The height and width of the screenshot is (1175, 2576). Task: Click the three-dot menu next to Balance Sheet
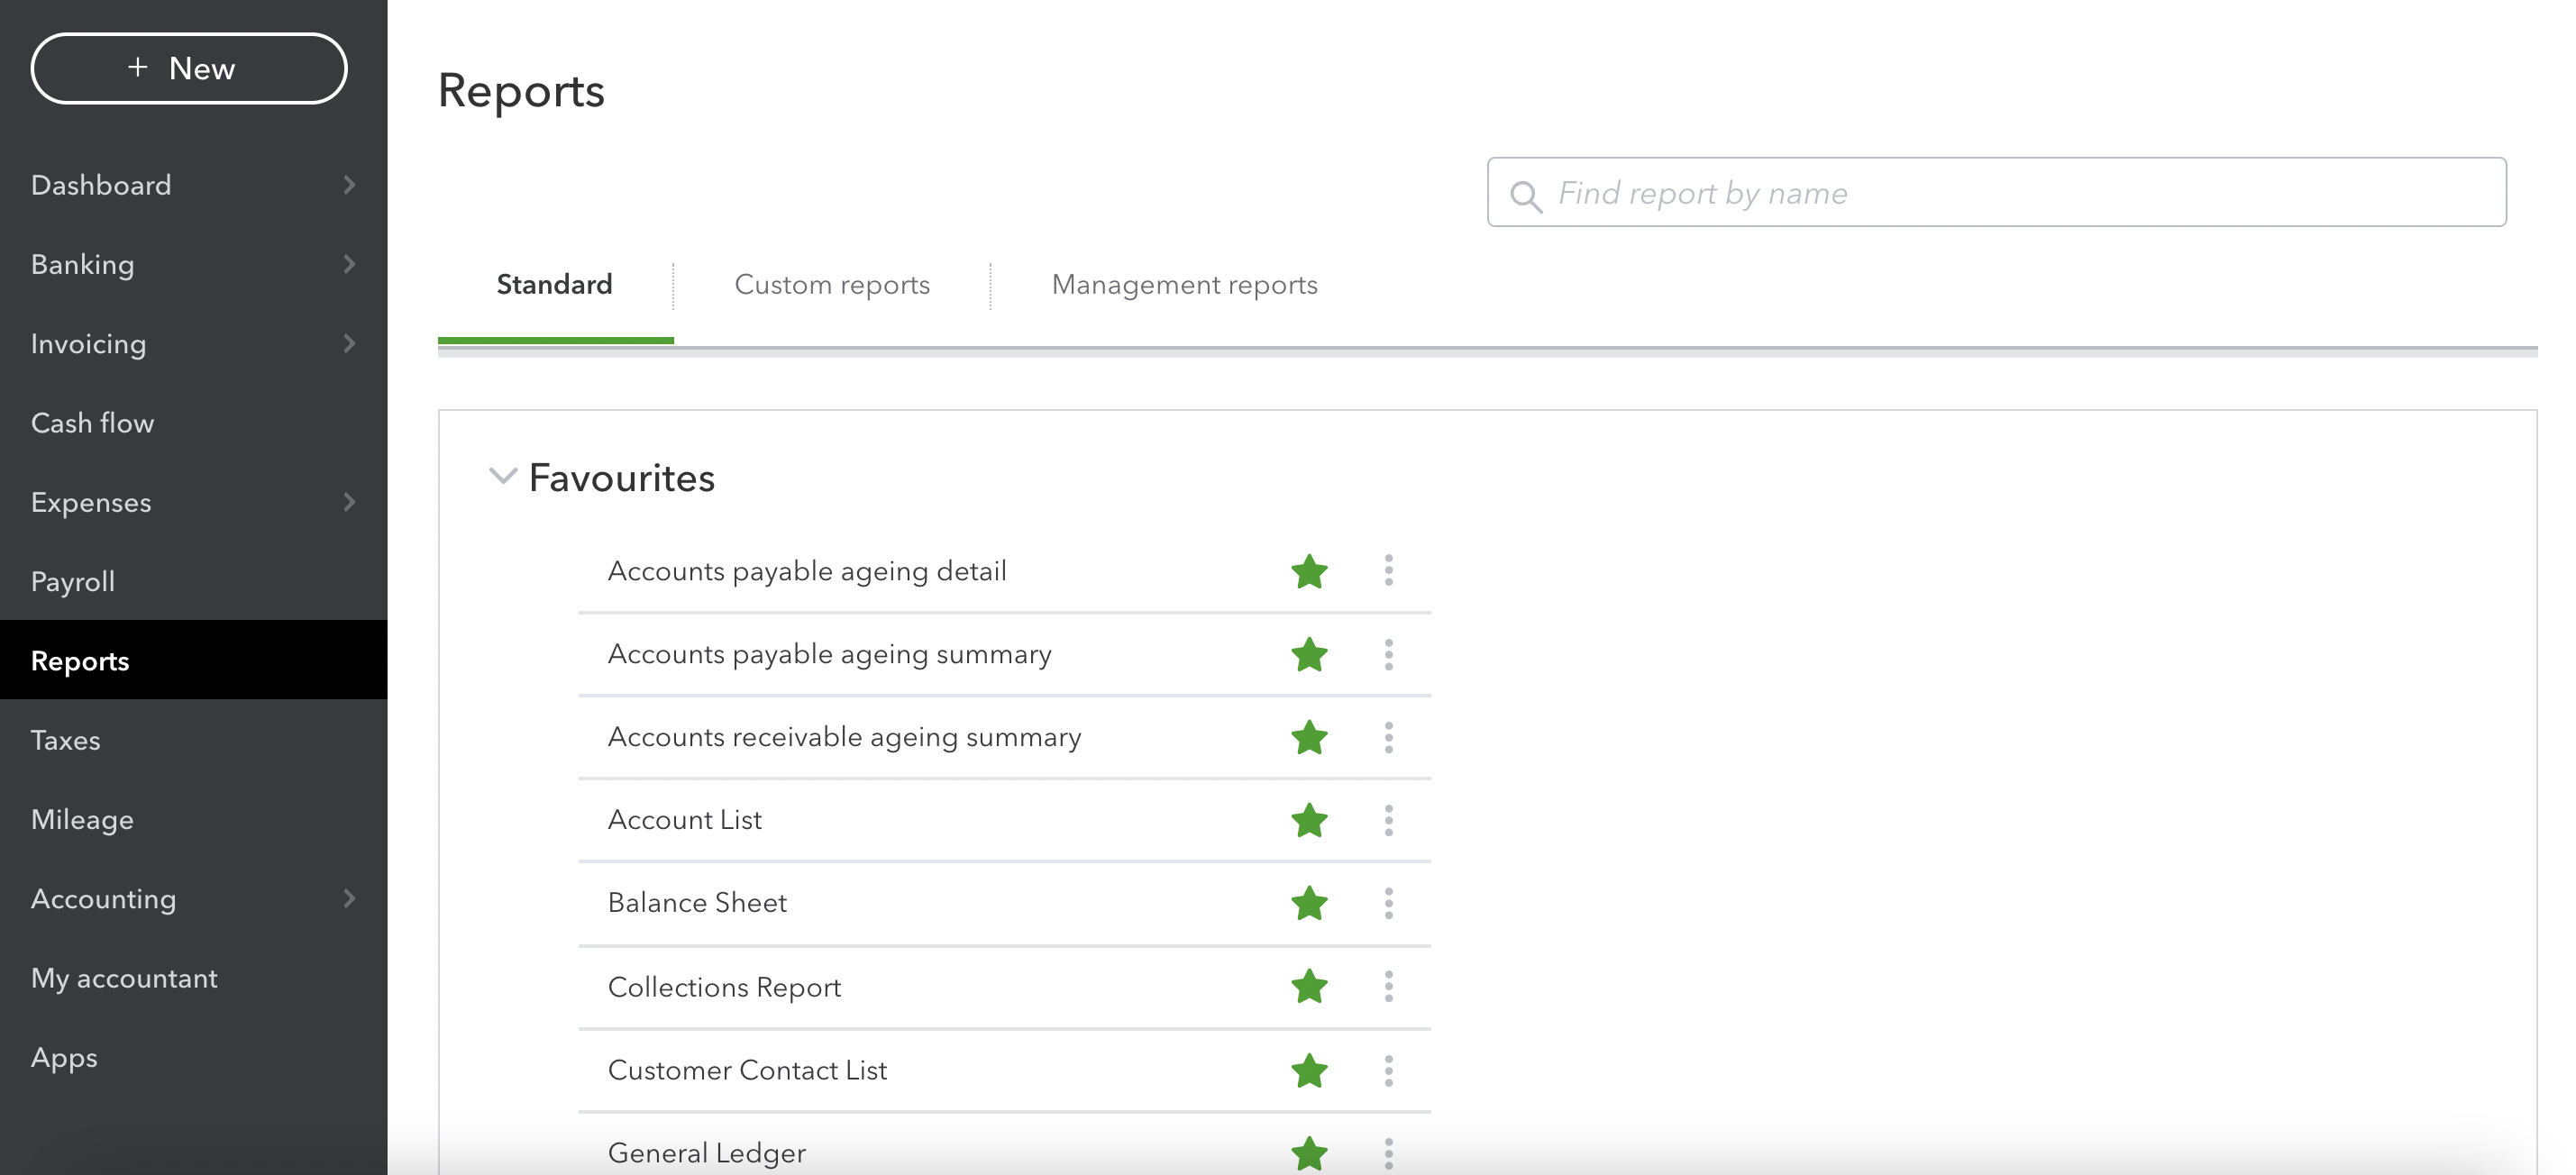[x=1389, y=903]
